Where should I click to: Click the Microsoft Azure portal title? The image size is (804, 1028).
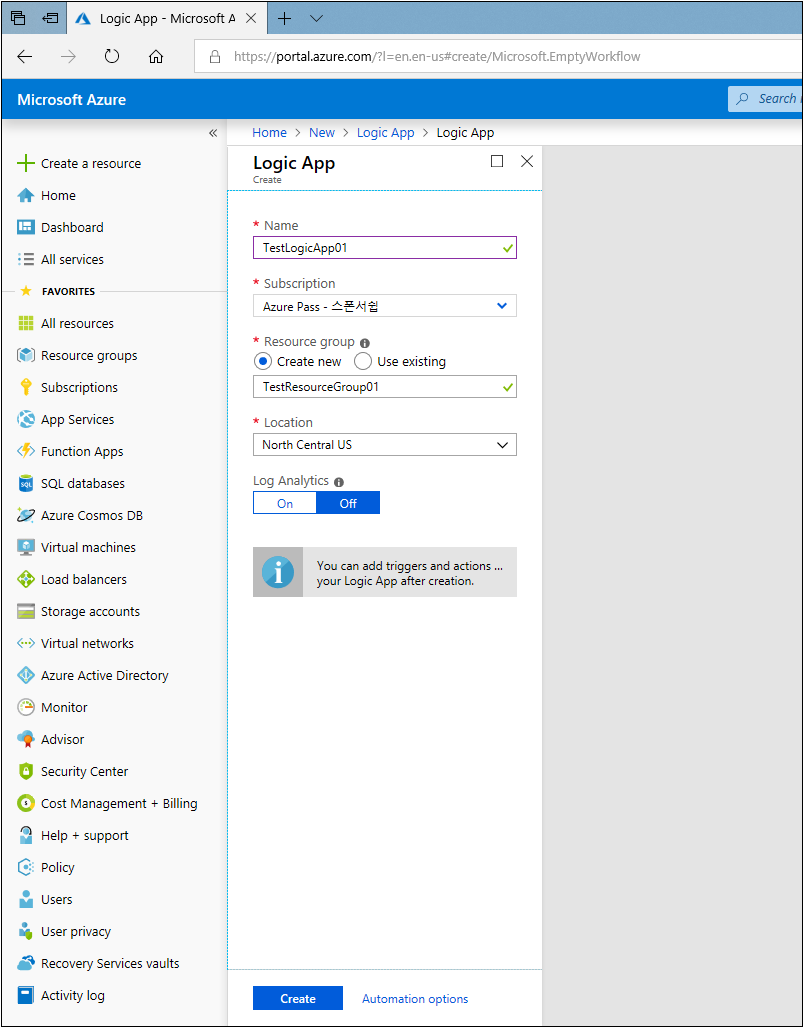click(71, 100)
